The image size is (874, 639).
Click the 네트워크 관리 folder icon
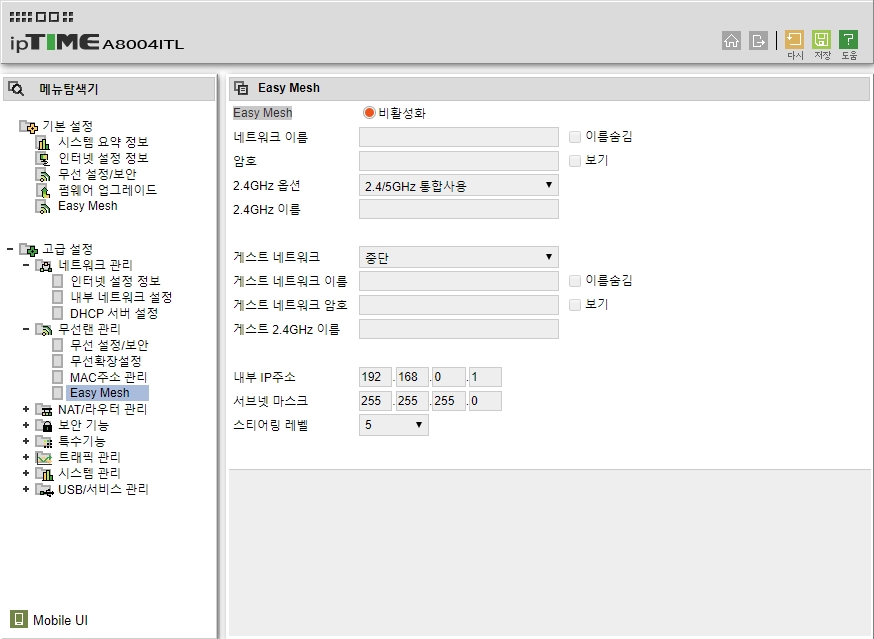pos(44,265)
